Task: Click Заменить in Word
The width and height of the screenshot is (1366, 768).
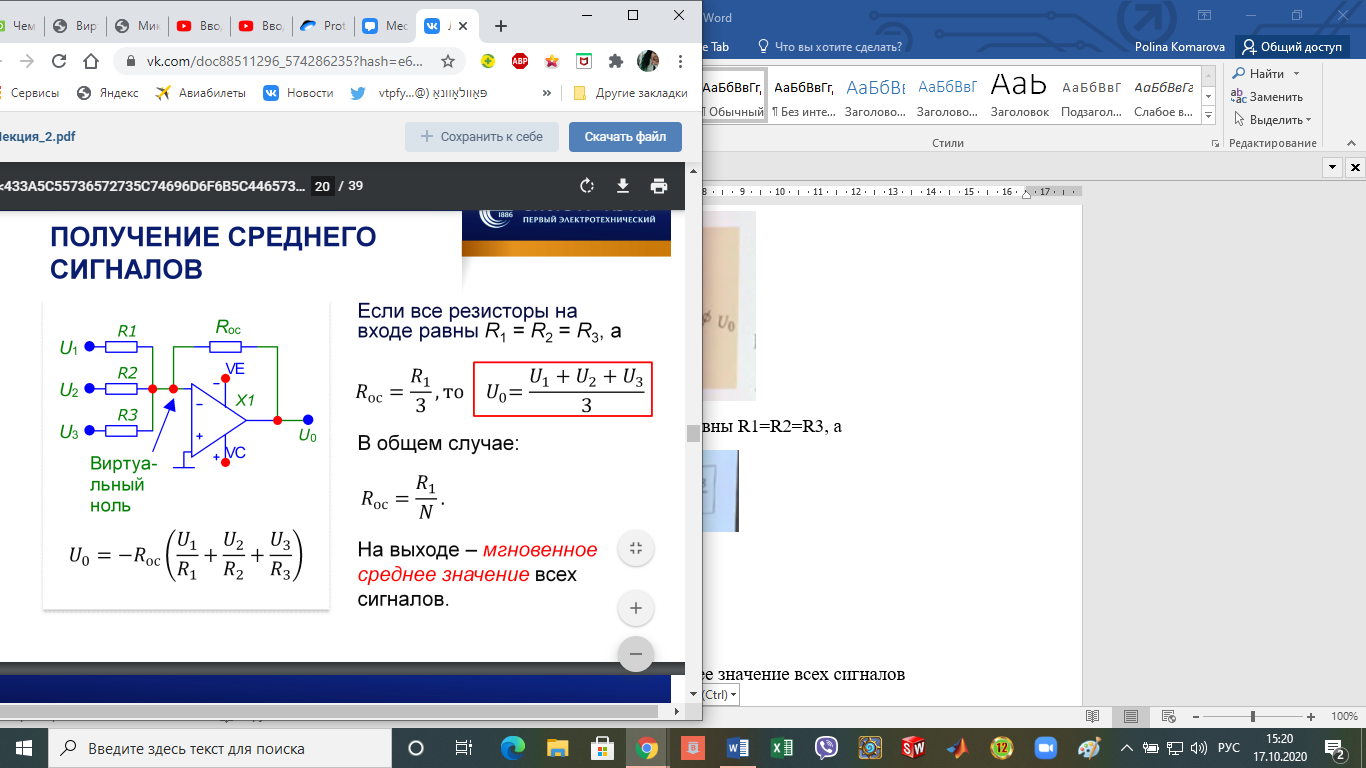Action: (x=1267, y=97)
